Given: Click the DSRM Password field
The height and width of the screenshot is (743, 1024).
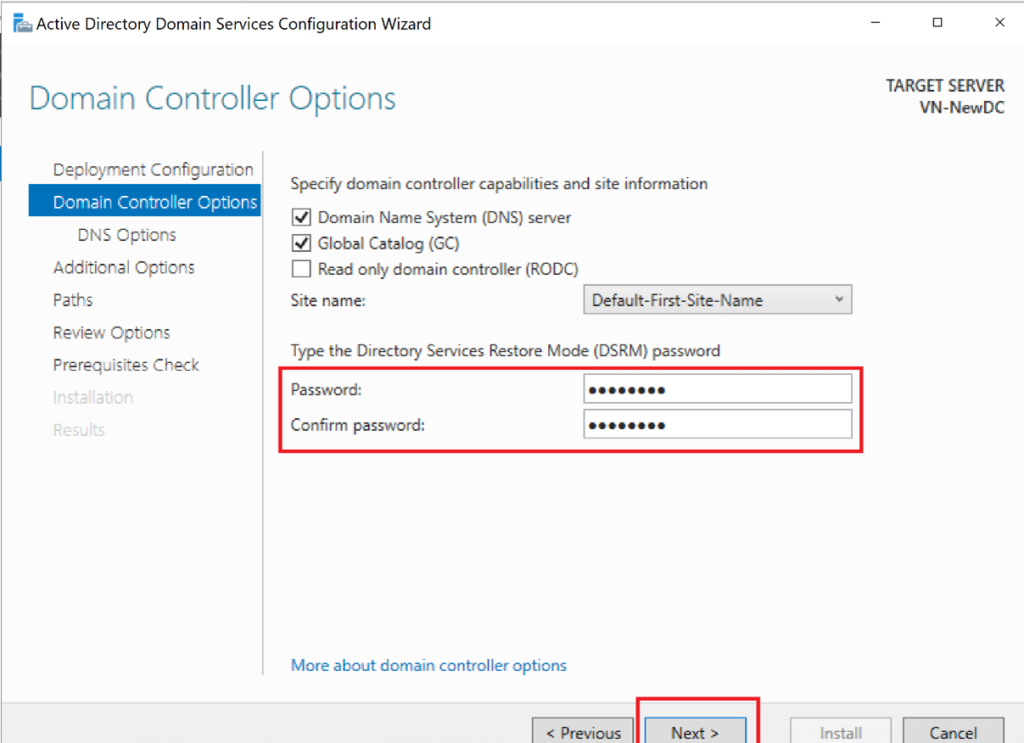Looking at the screenshot, I should (x=717, y=389).
